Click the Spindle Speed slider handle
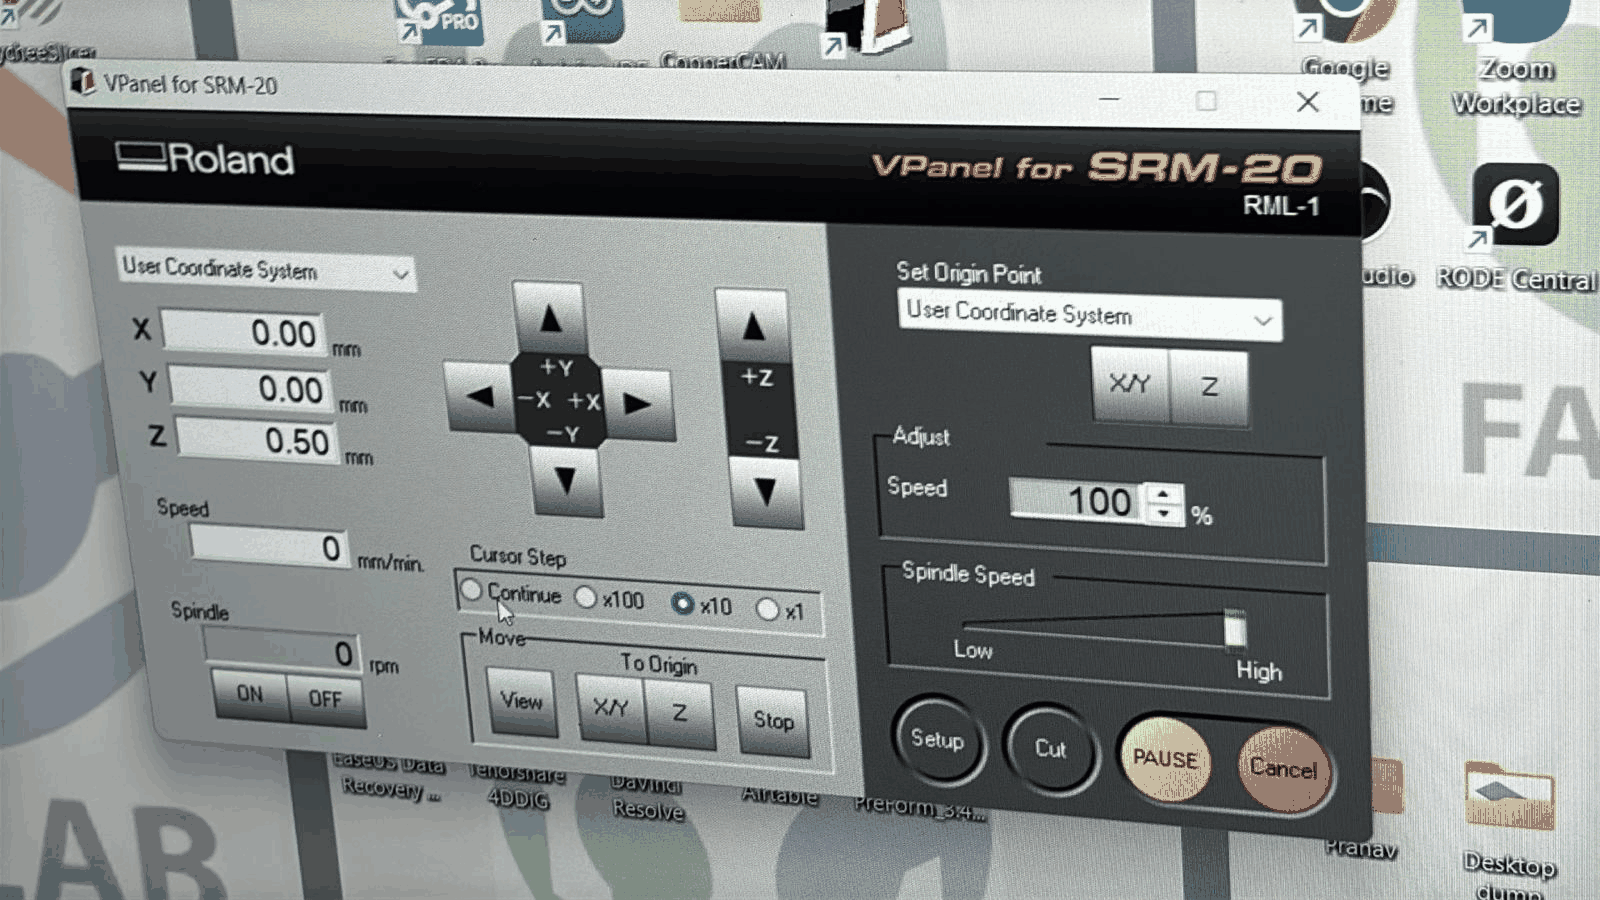This screenshot has height=900, width=1600. 1235,629
